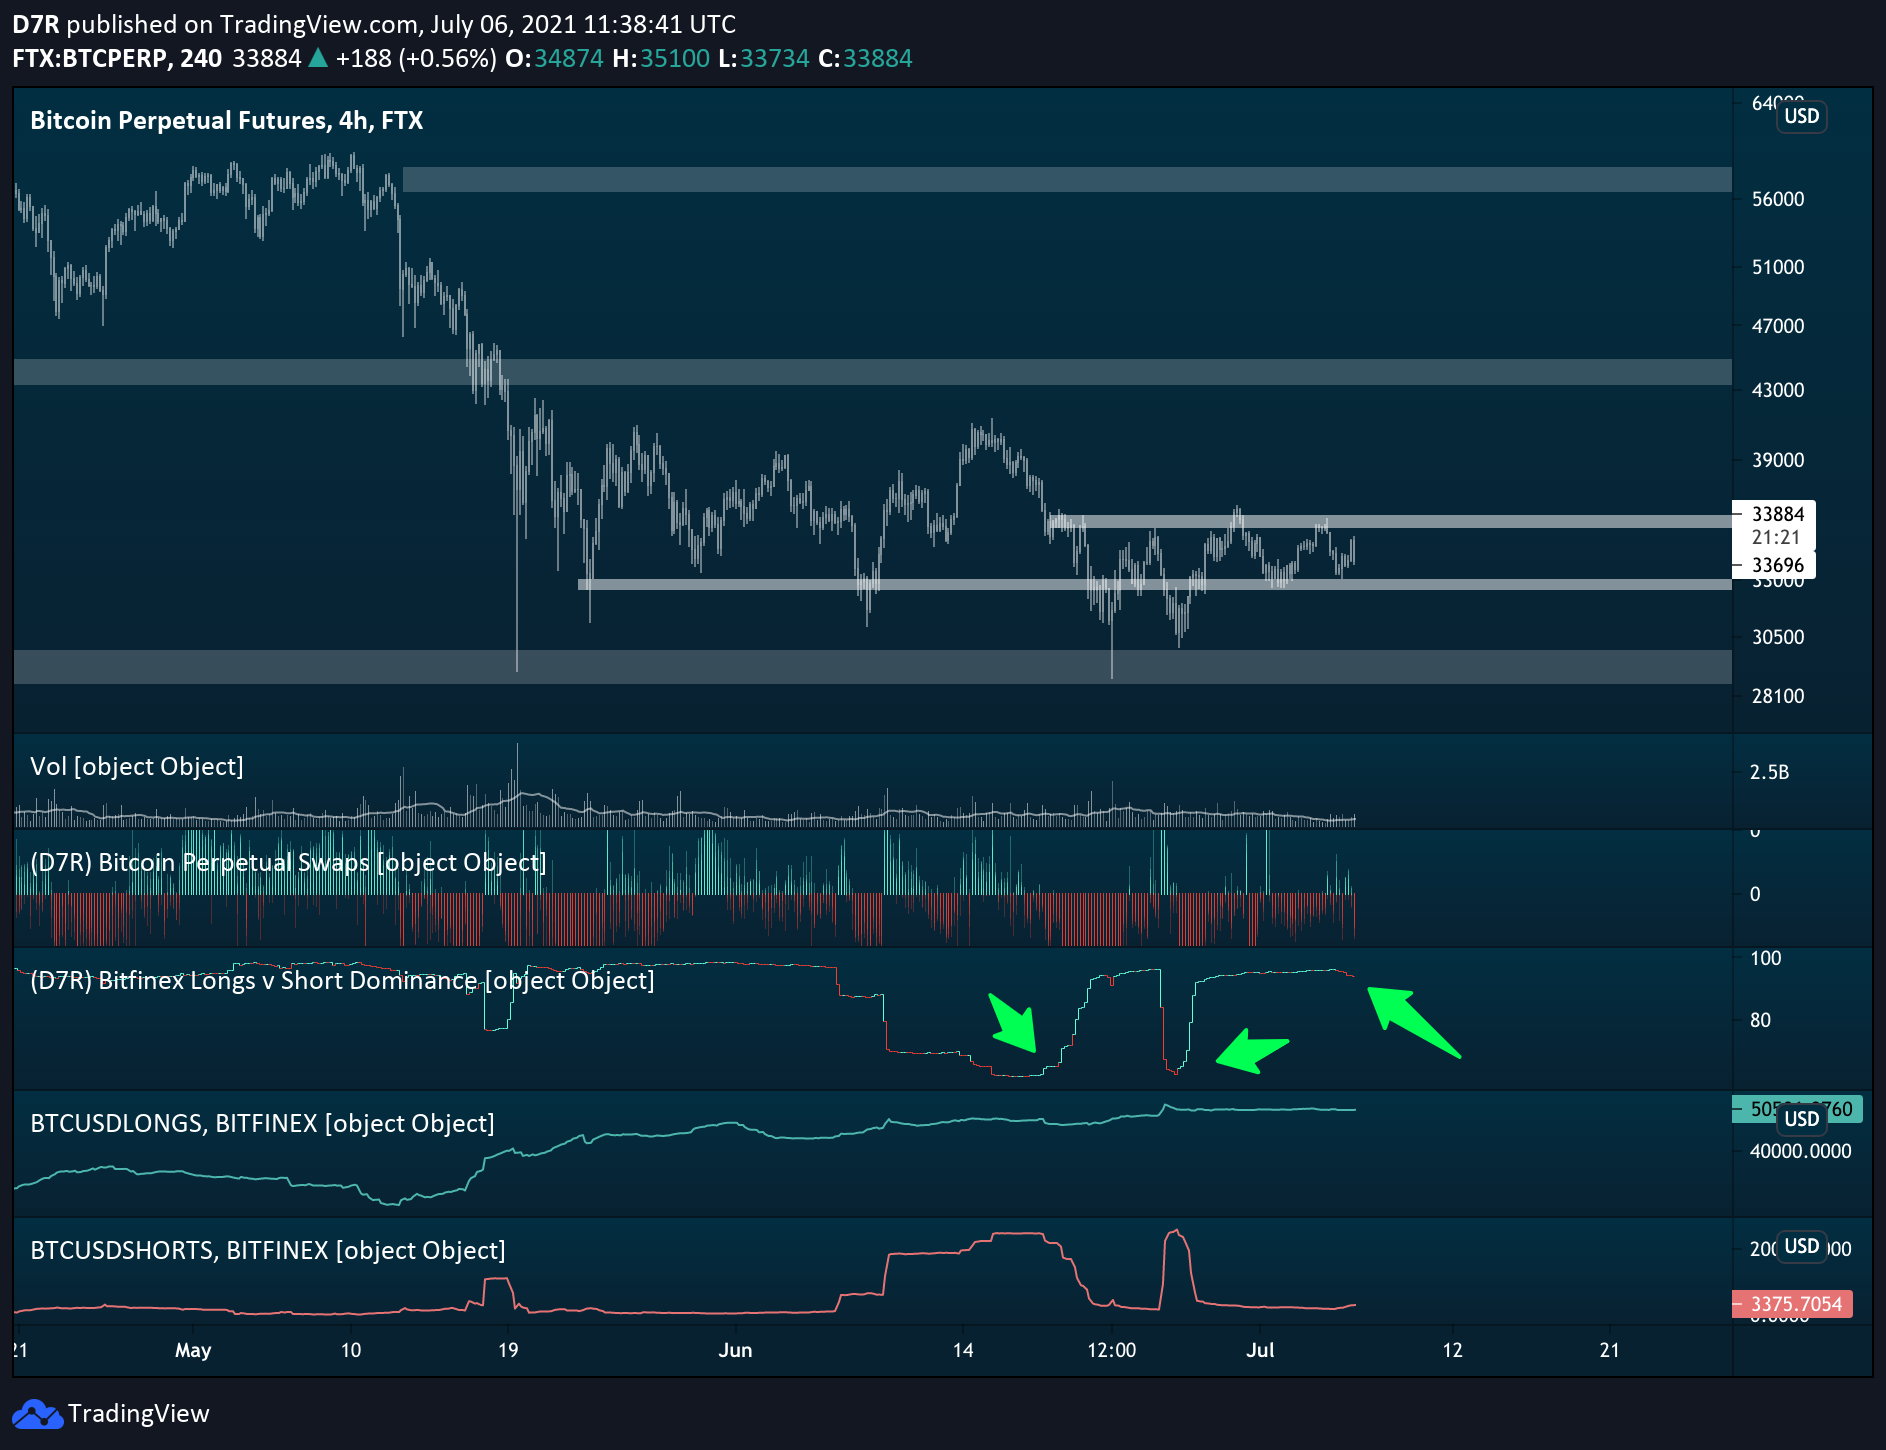
Task: Click the D7R author name in header
Action: coord(36,24)
